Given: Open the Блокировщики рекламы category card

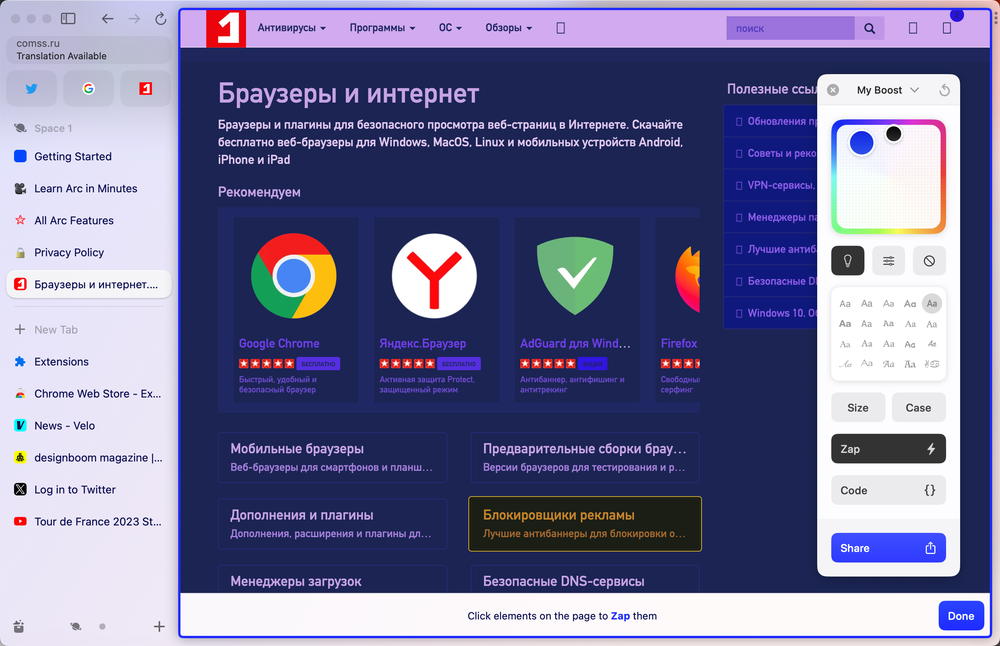Looking at the screenshot, I should (585, 524).
